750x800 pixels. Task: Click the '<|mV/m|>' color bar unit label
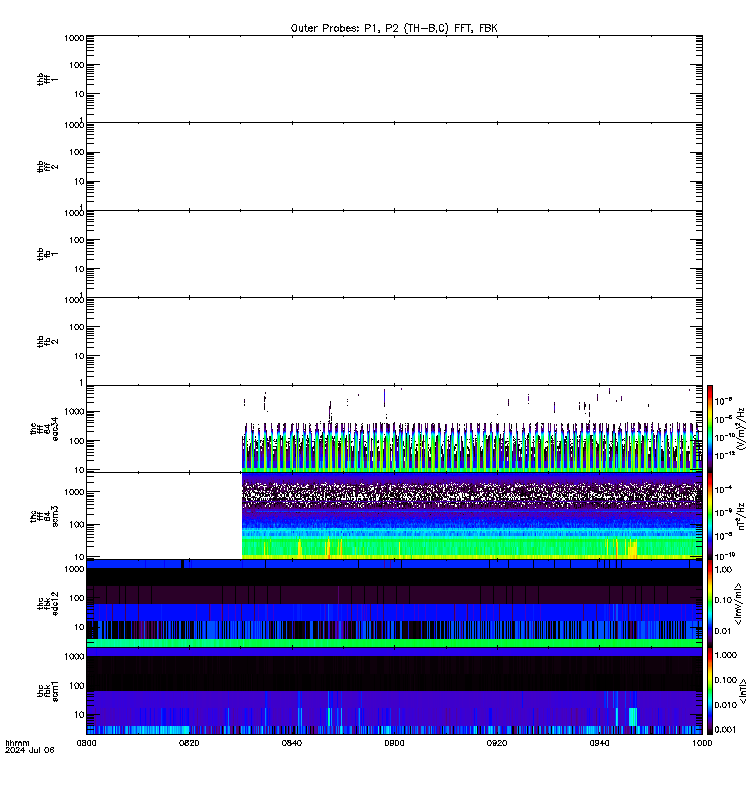point(738,603)
